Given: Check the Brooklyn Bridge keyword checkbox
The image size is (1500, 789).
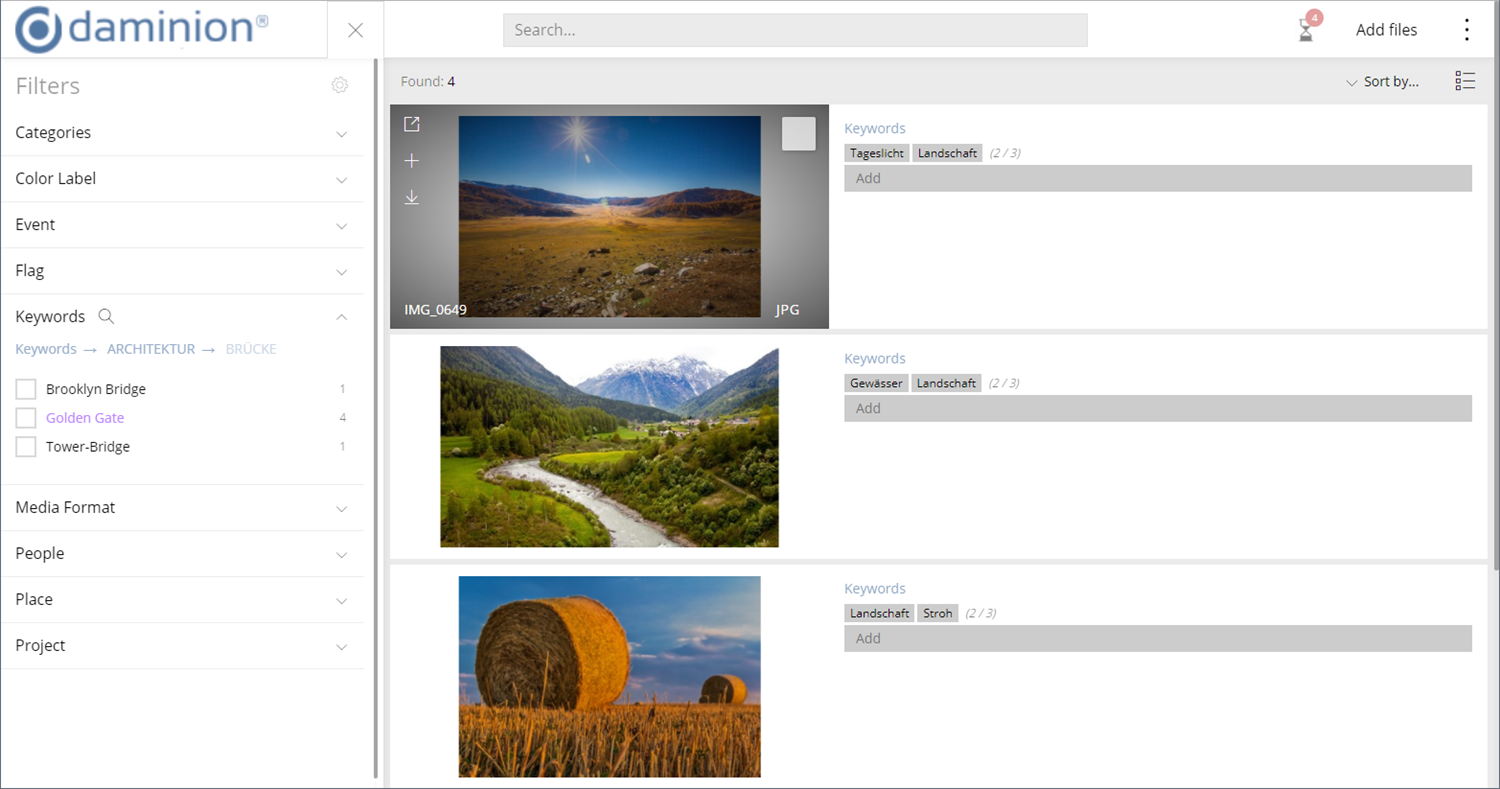Looking at the screenshot, I should [x=26, y=389].
